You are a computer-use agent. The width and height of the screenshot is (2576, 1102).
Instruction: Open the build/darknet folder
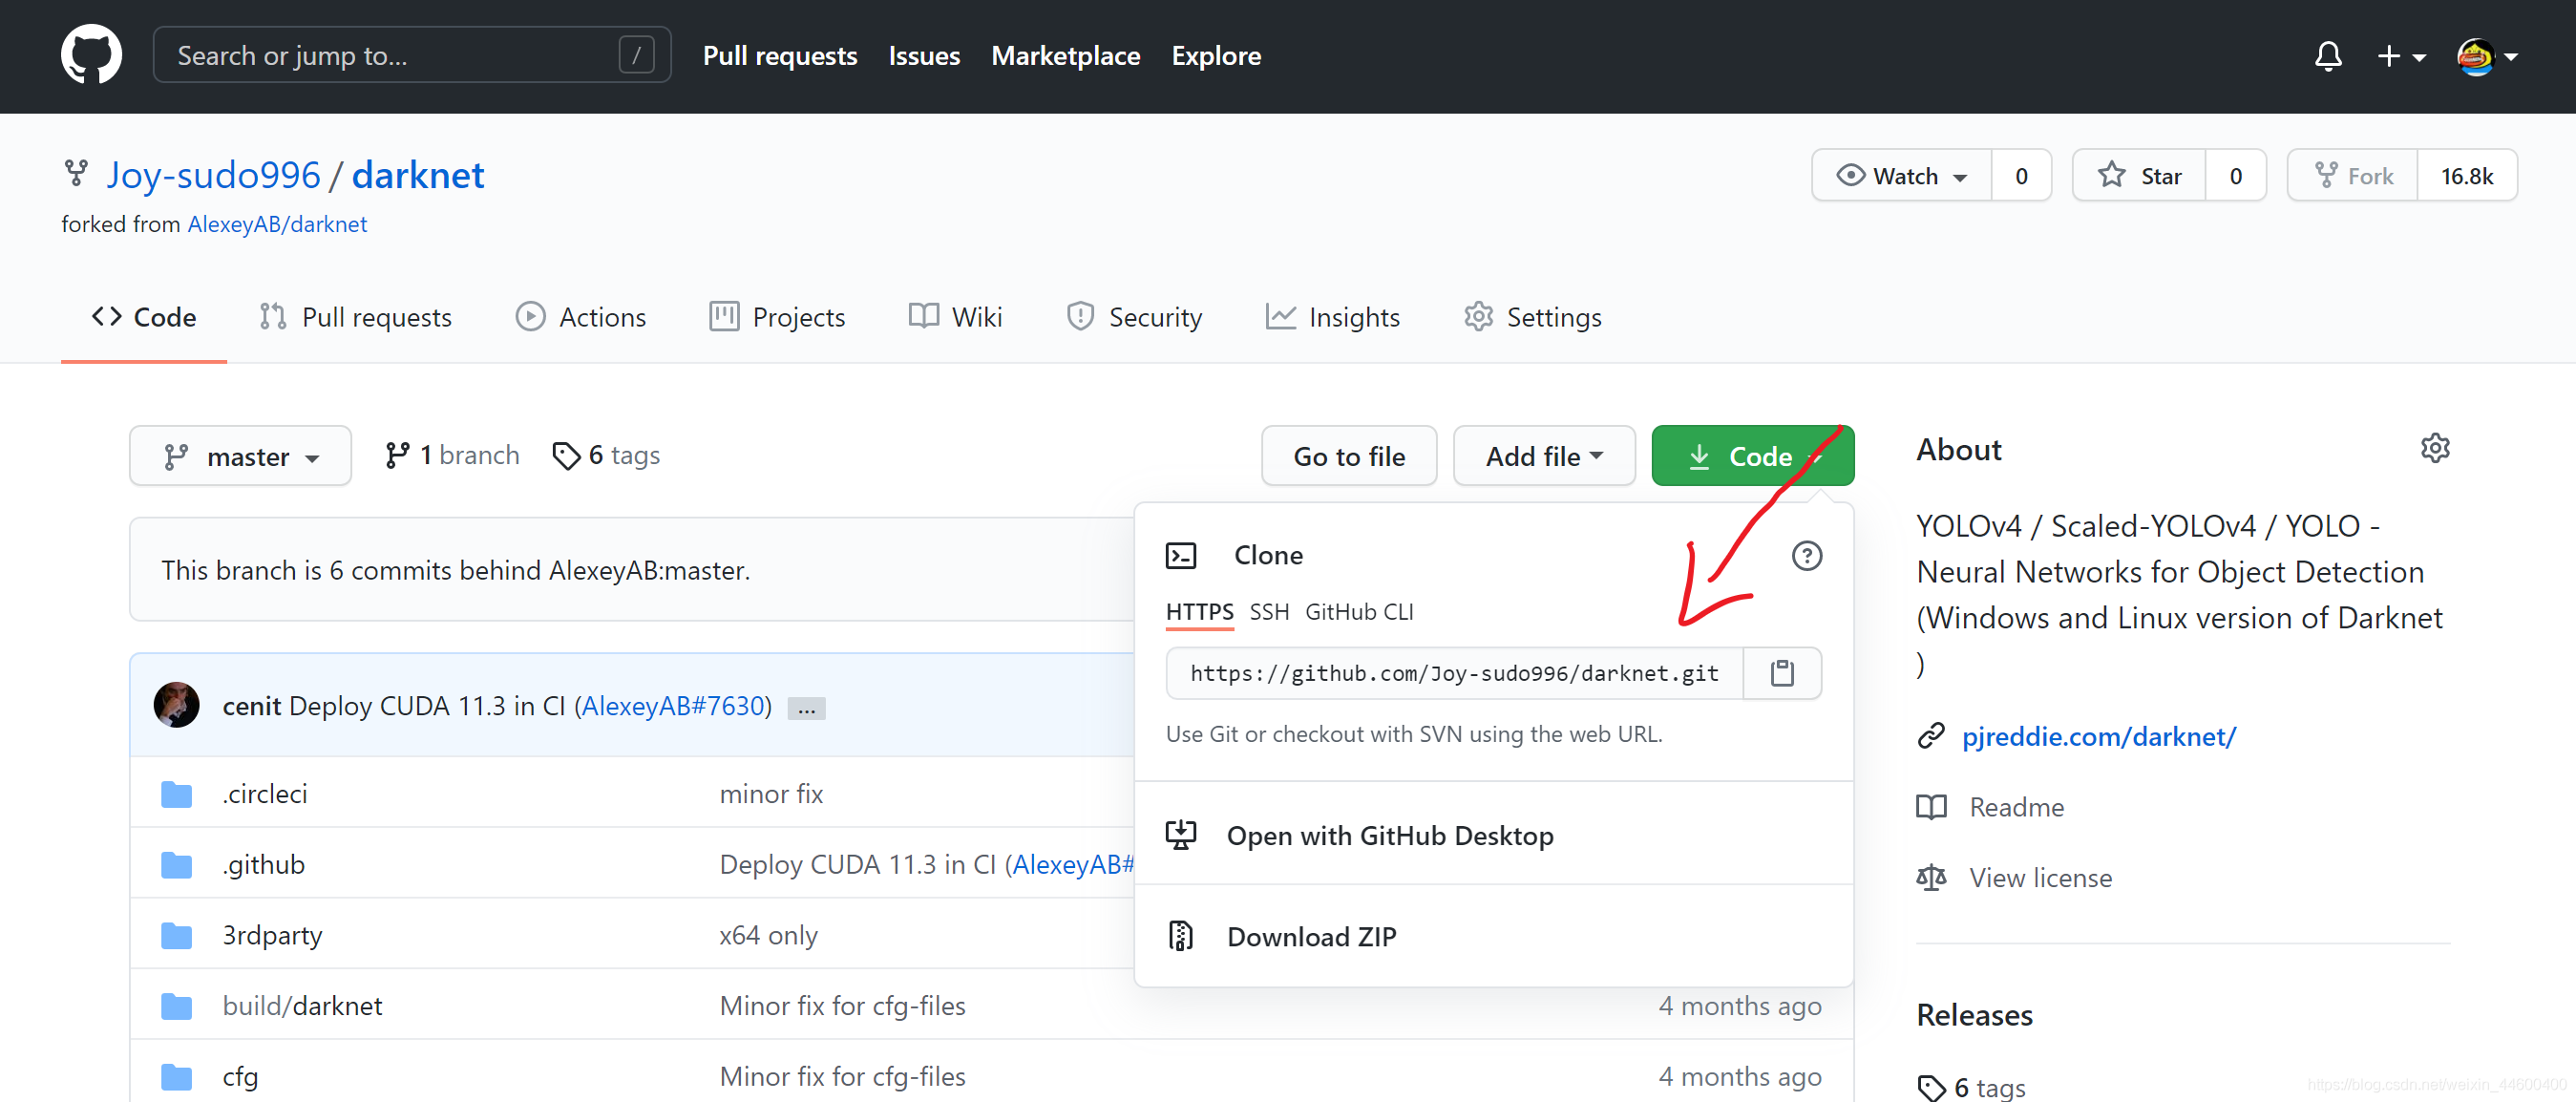(x=302, y=1006)
